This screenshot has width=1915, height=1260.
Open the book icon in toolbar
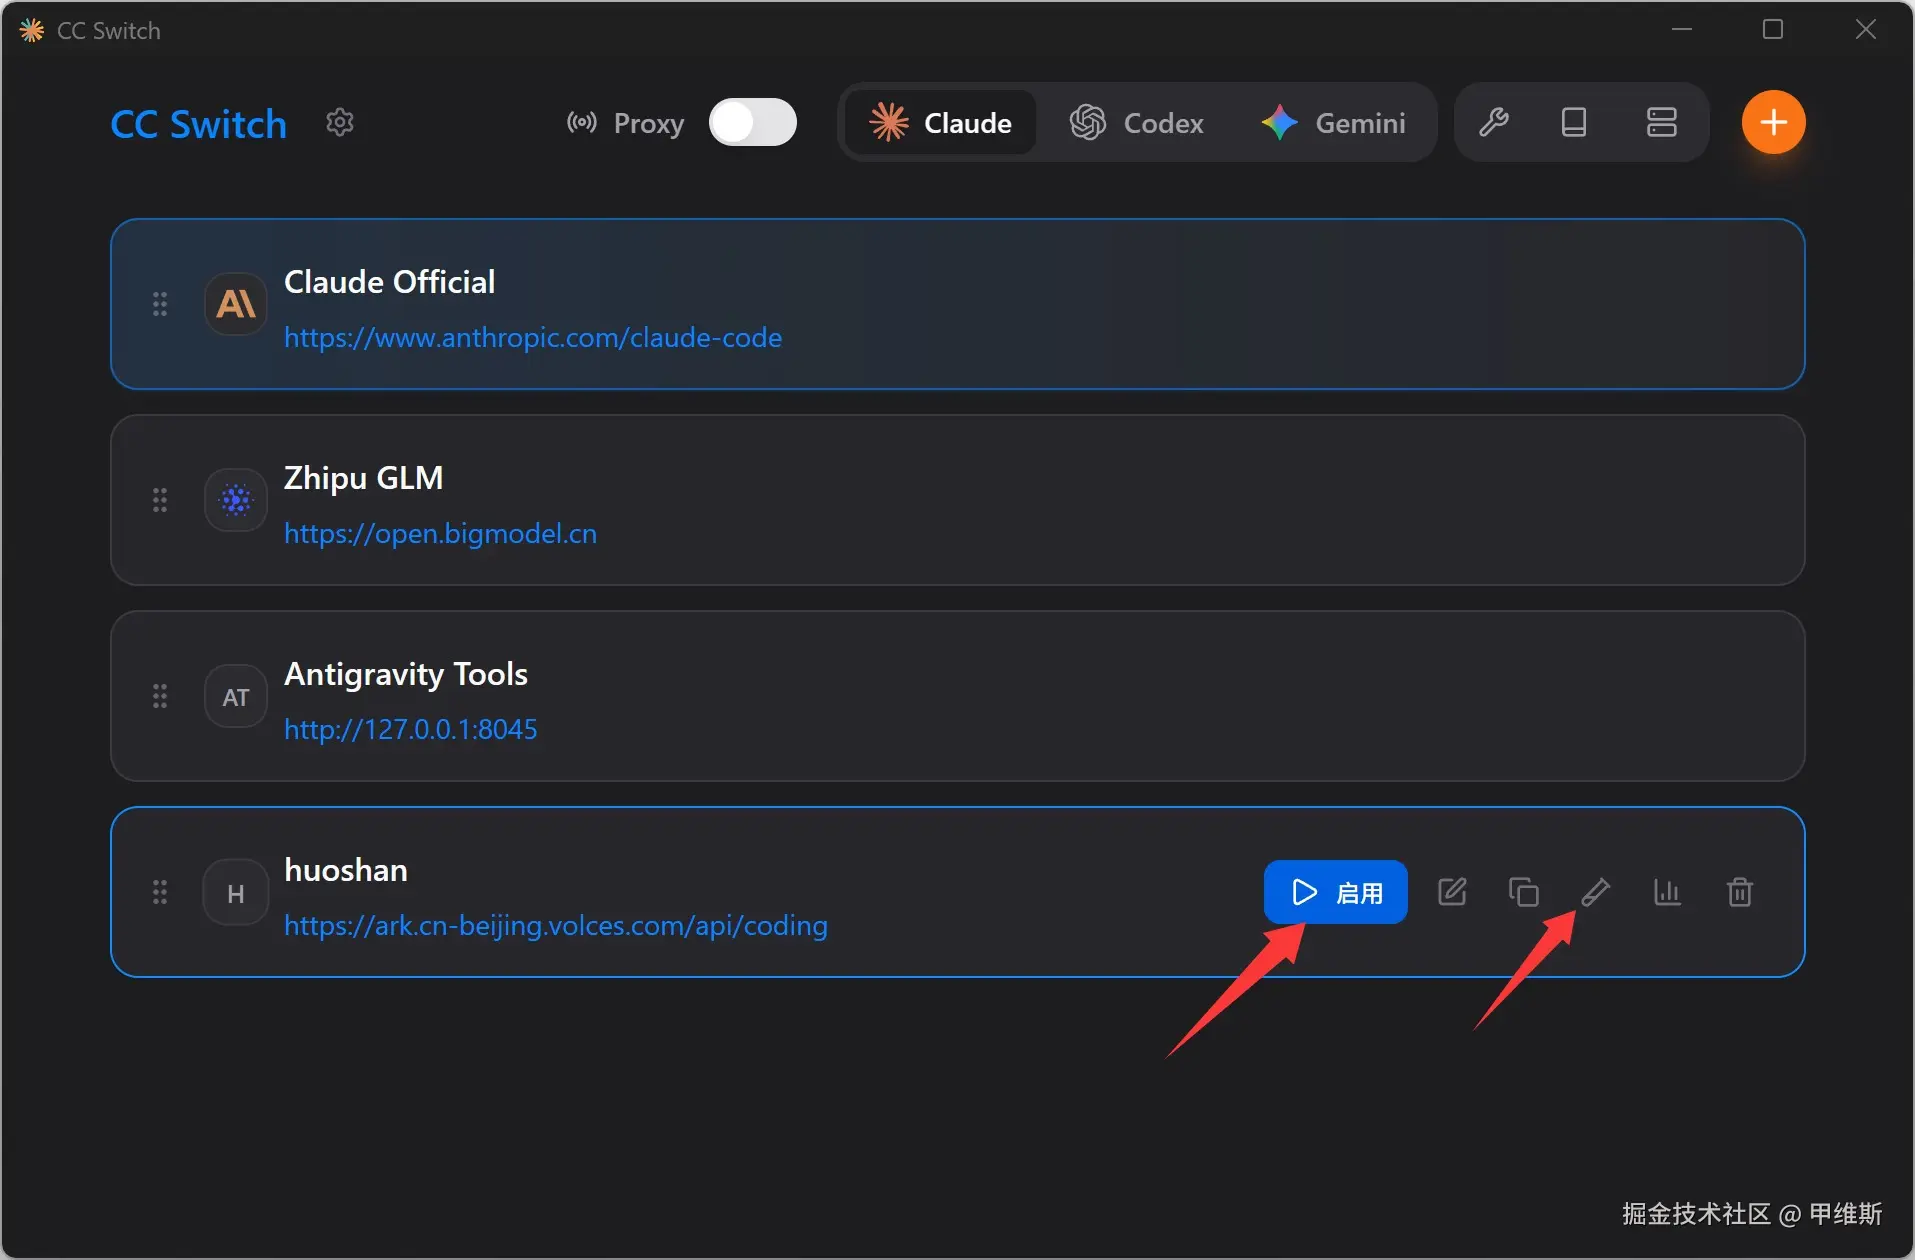1574,122
